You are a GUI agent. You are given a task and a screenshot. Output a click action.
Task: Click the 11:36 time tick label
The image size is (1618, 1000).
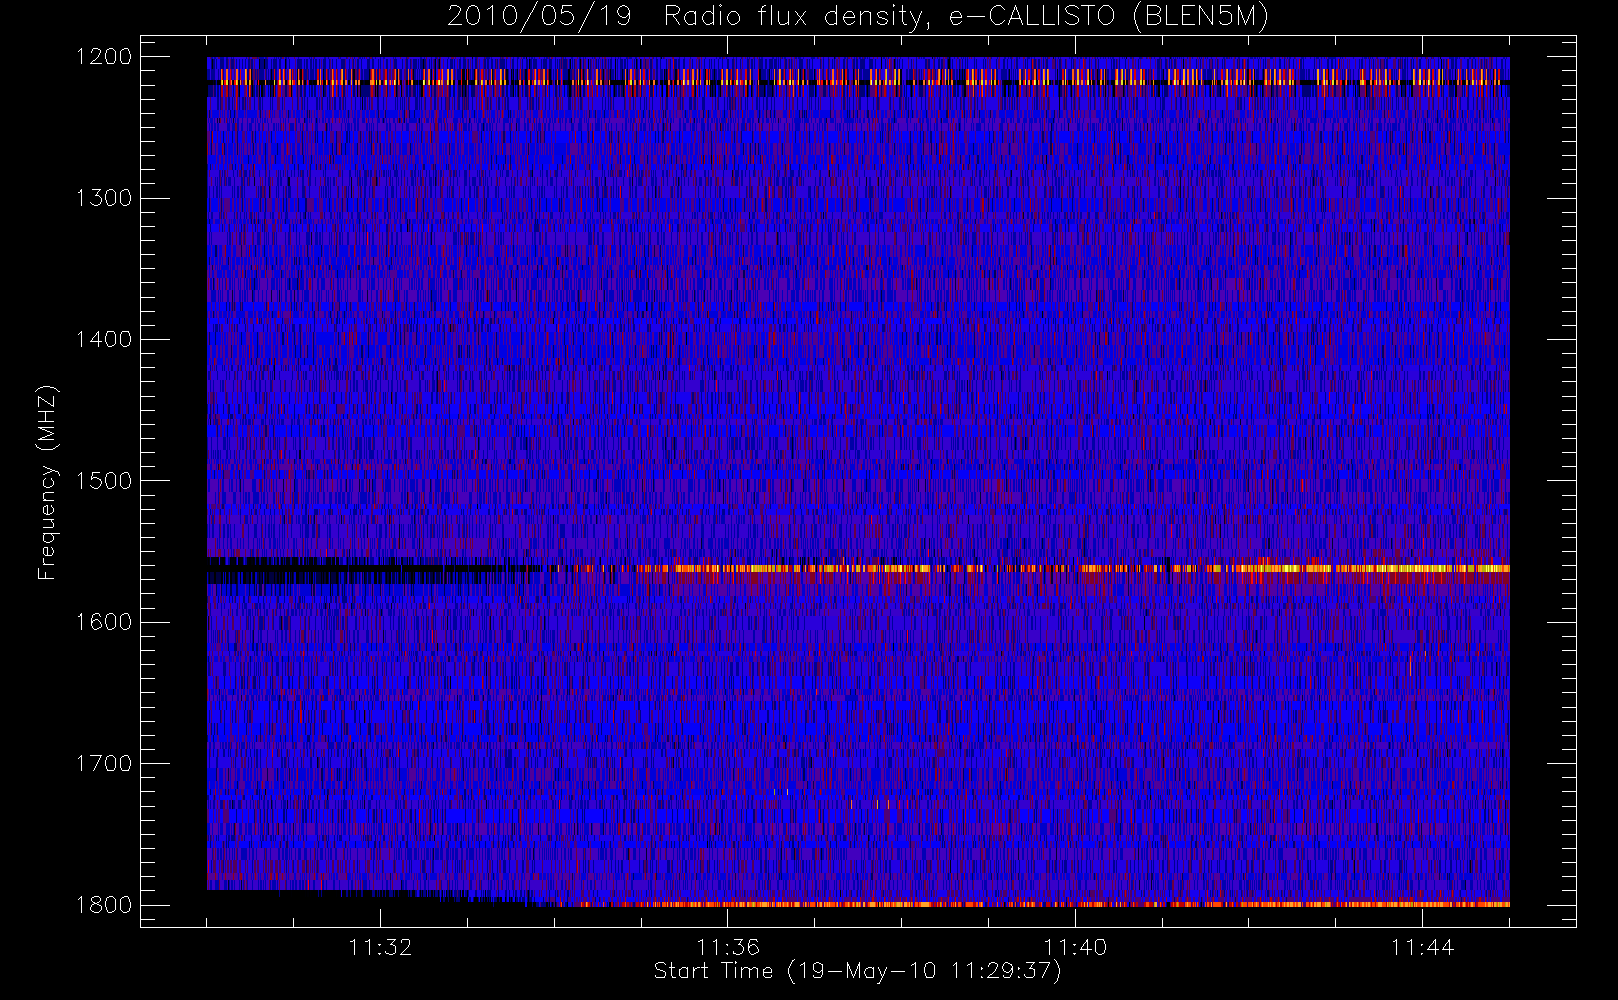(728, 947)
